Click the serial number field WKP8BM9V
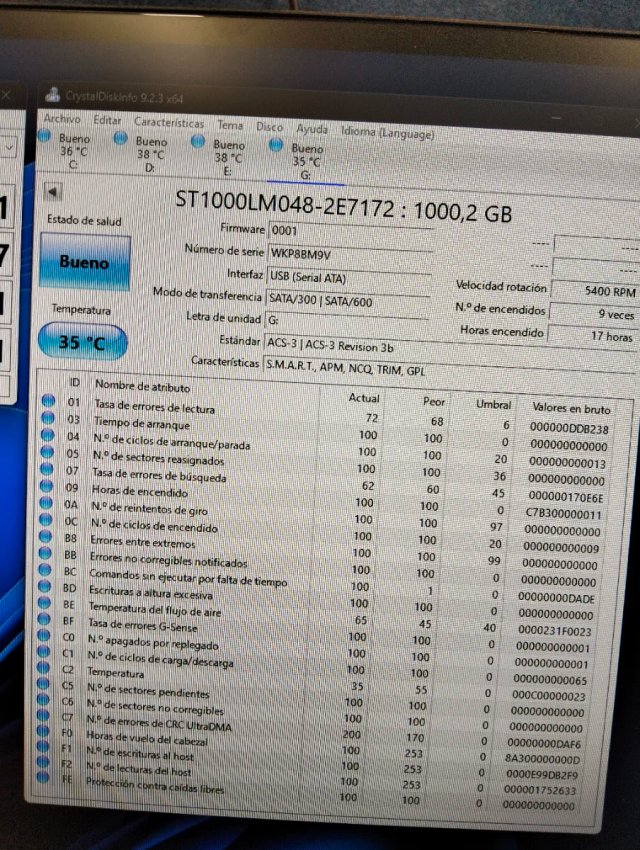The height and width of the screenshot is (850, 640). 350,254
